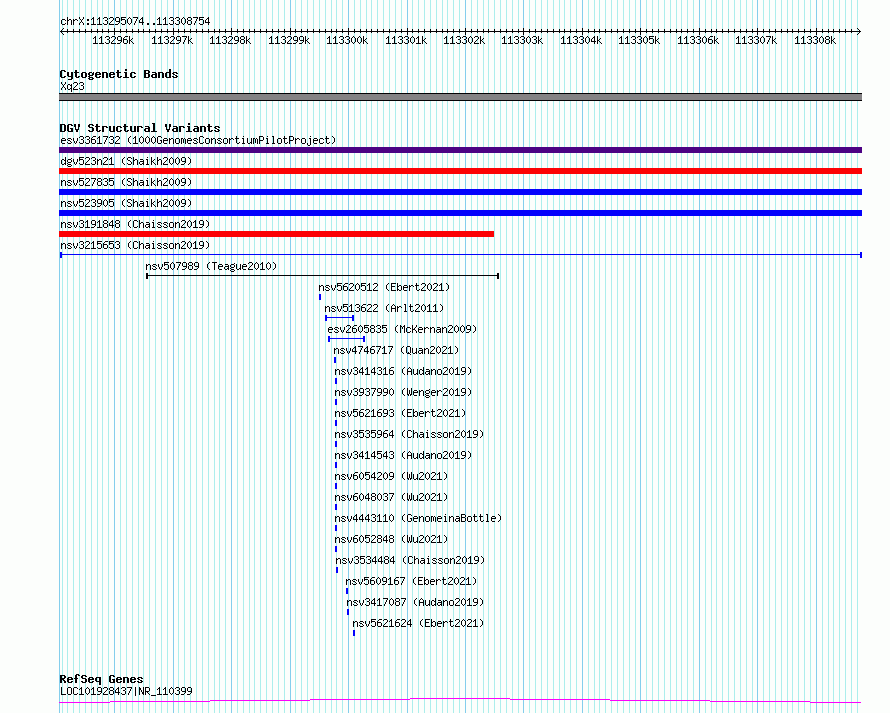
Task: Open variant nsv4746717 (Quan2021) label
Action: point(396,350)
